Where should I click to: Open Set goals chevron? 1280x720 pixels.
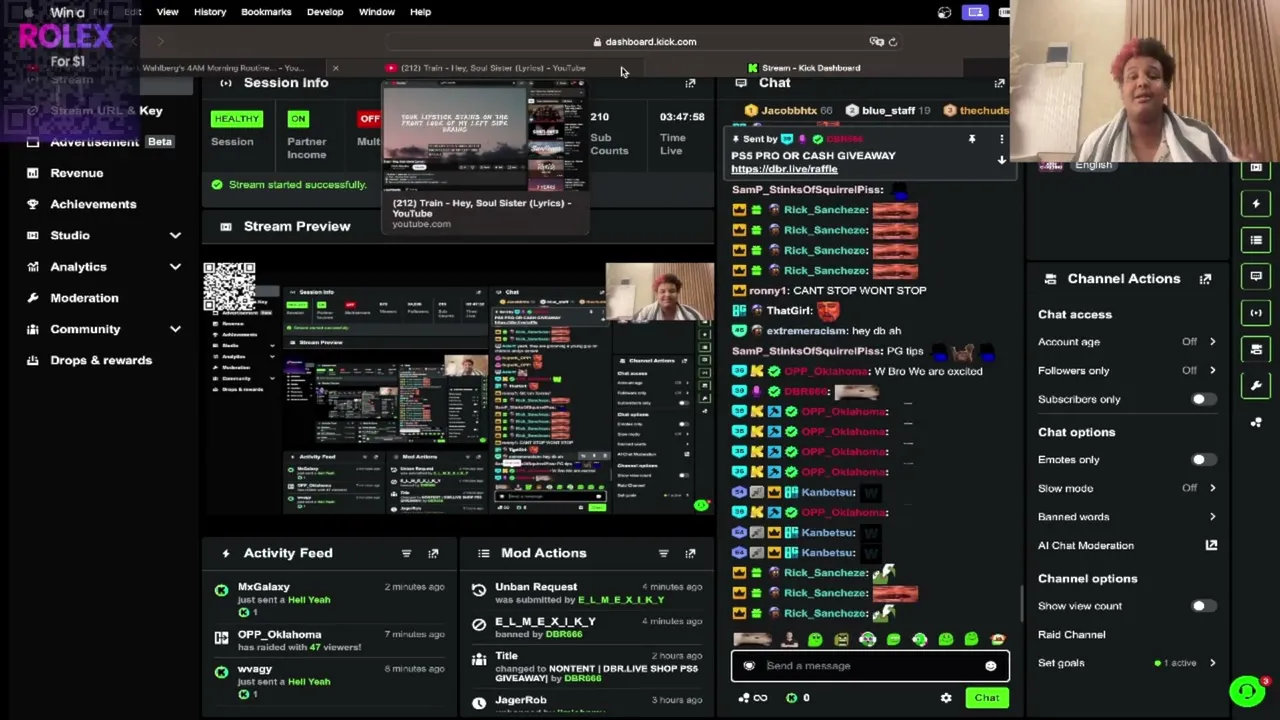click(x=1212, y=663)
